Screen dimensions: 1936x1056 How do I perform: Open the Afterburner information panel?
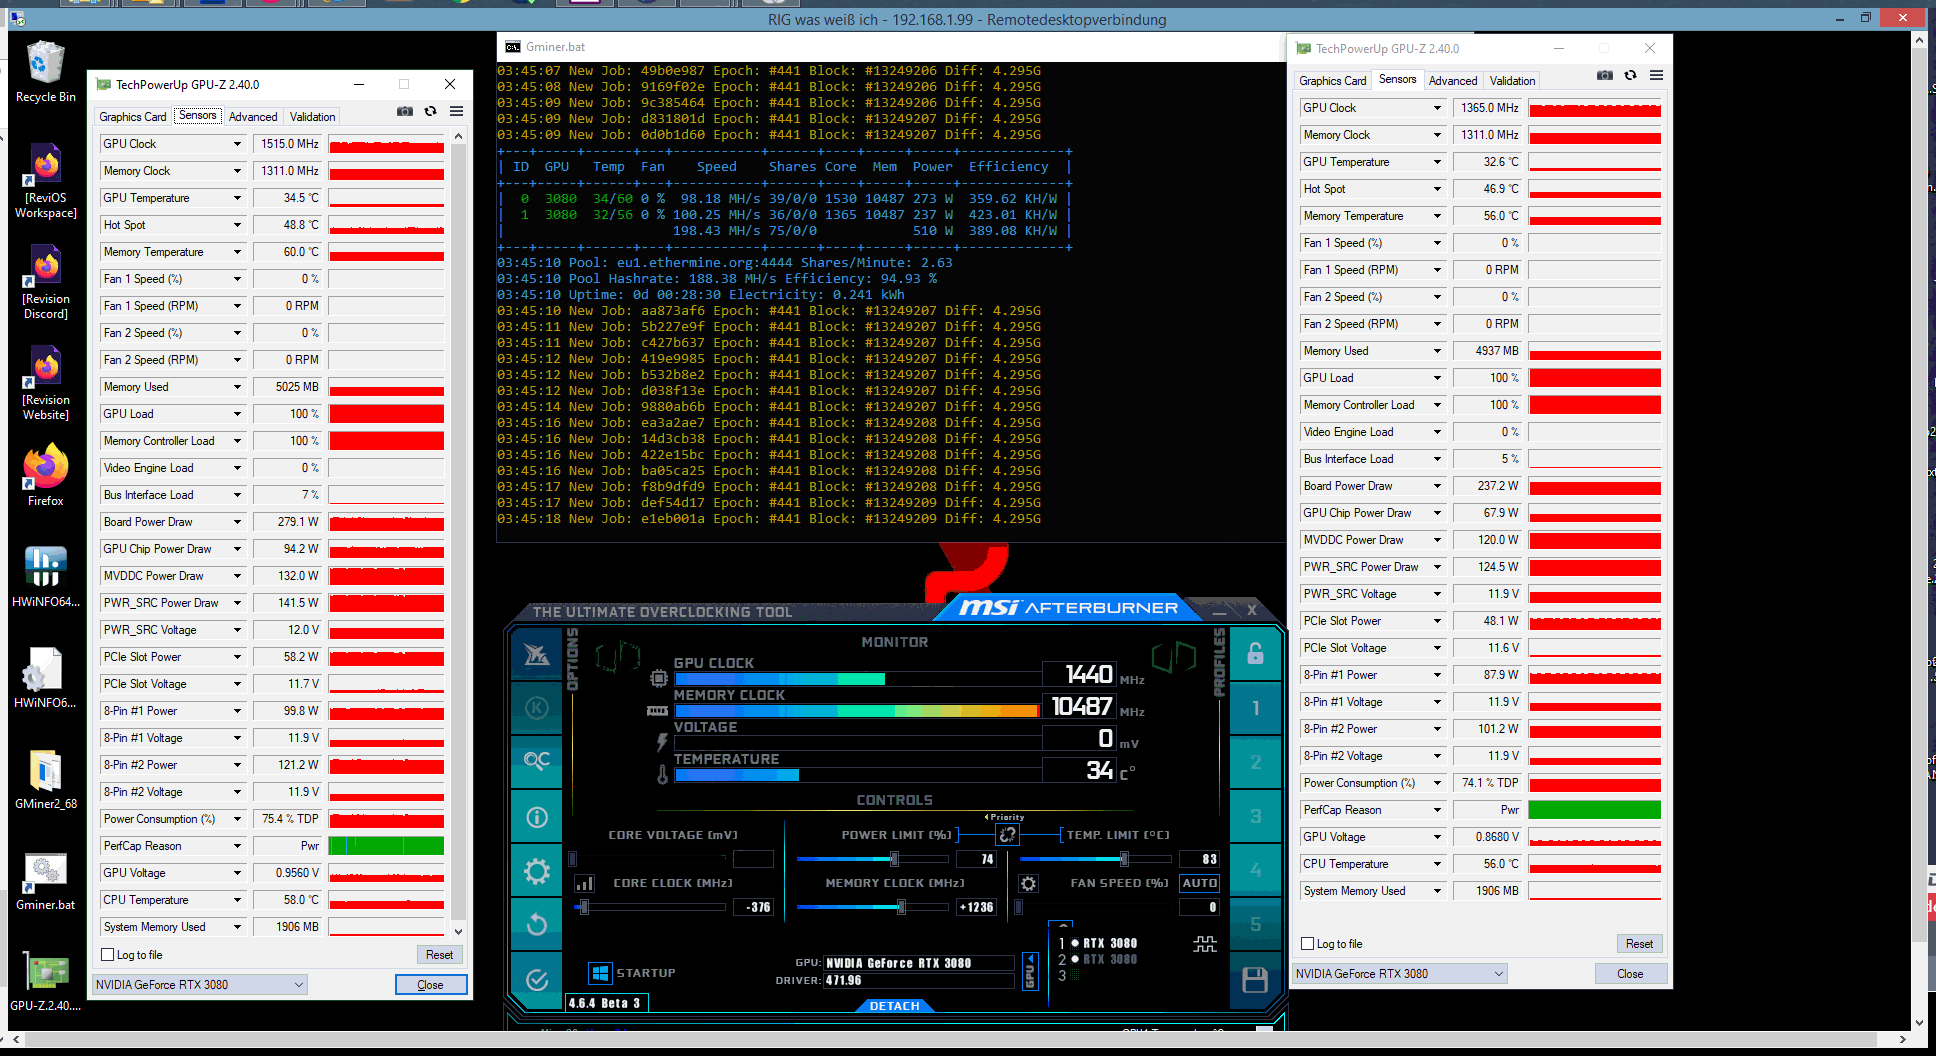(x=537, y=817)
